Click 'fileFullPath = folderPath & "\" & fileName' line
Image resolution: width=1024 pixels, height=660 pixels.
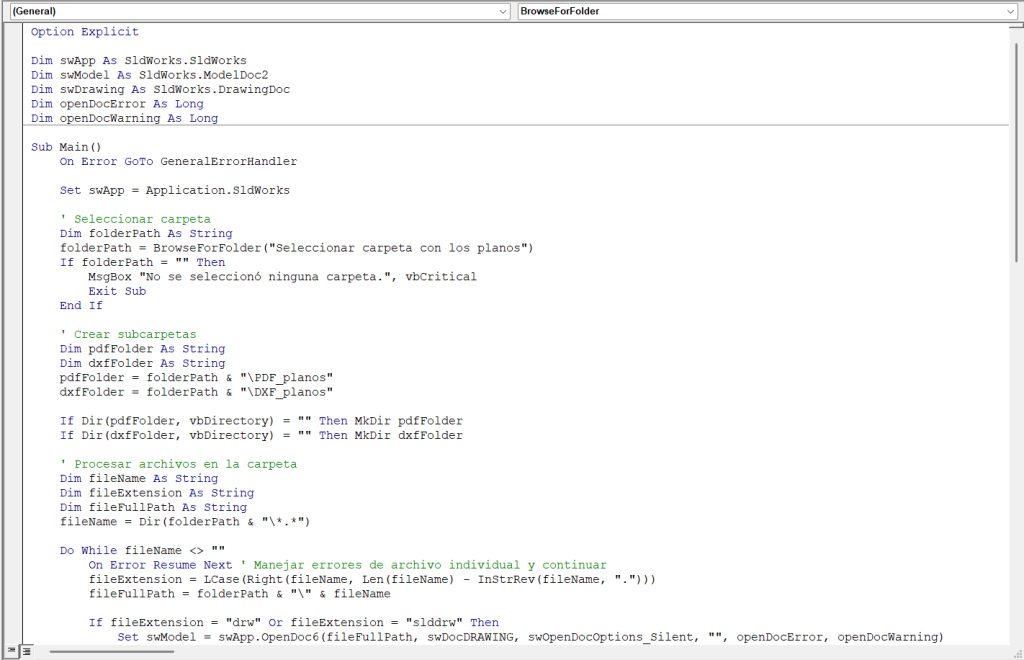(x=240, y=593)
